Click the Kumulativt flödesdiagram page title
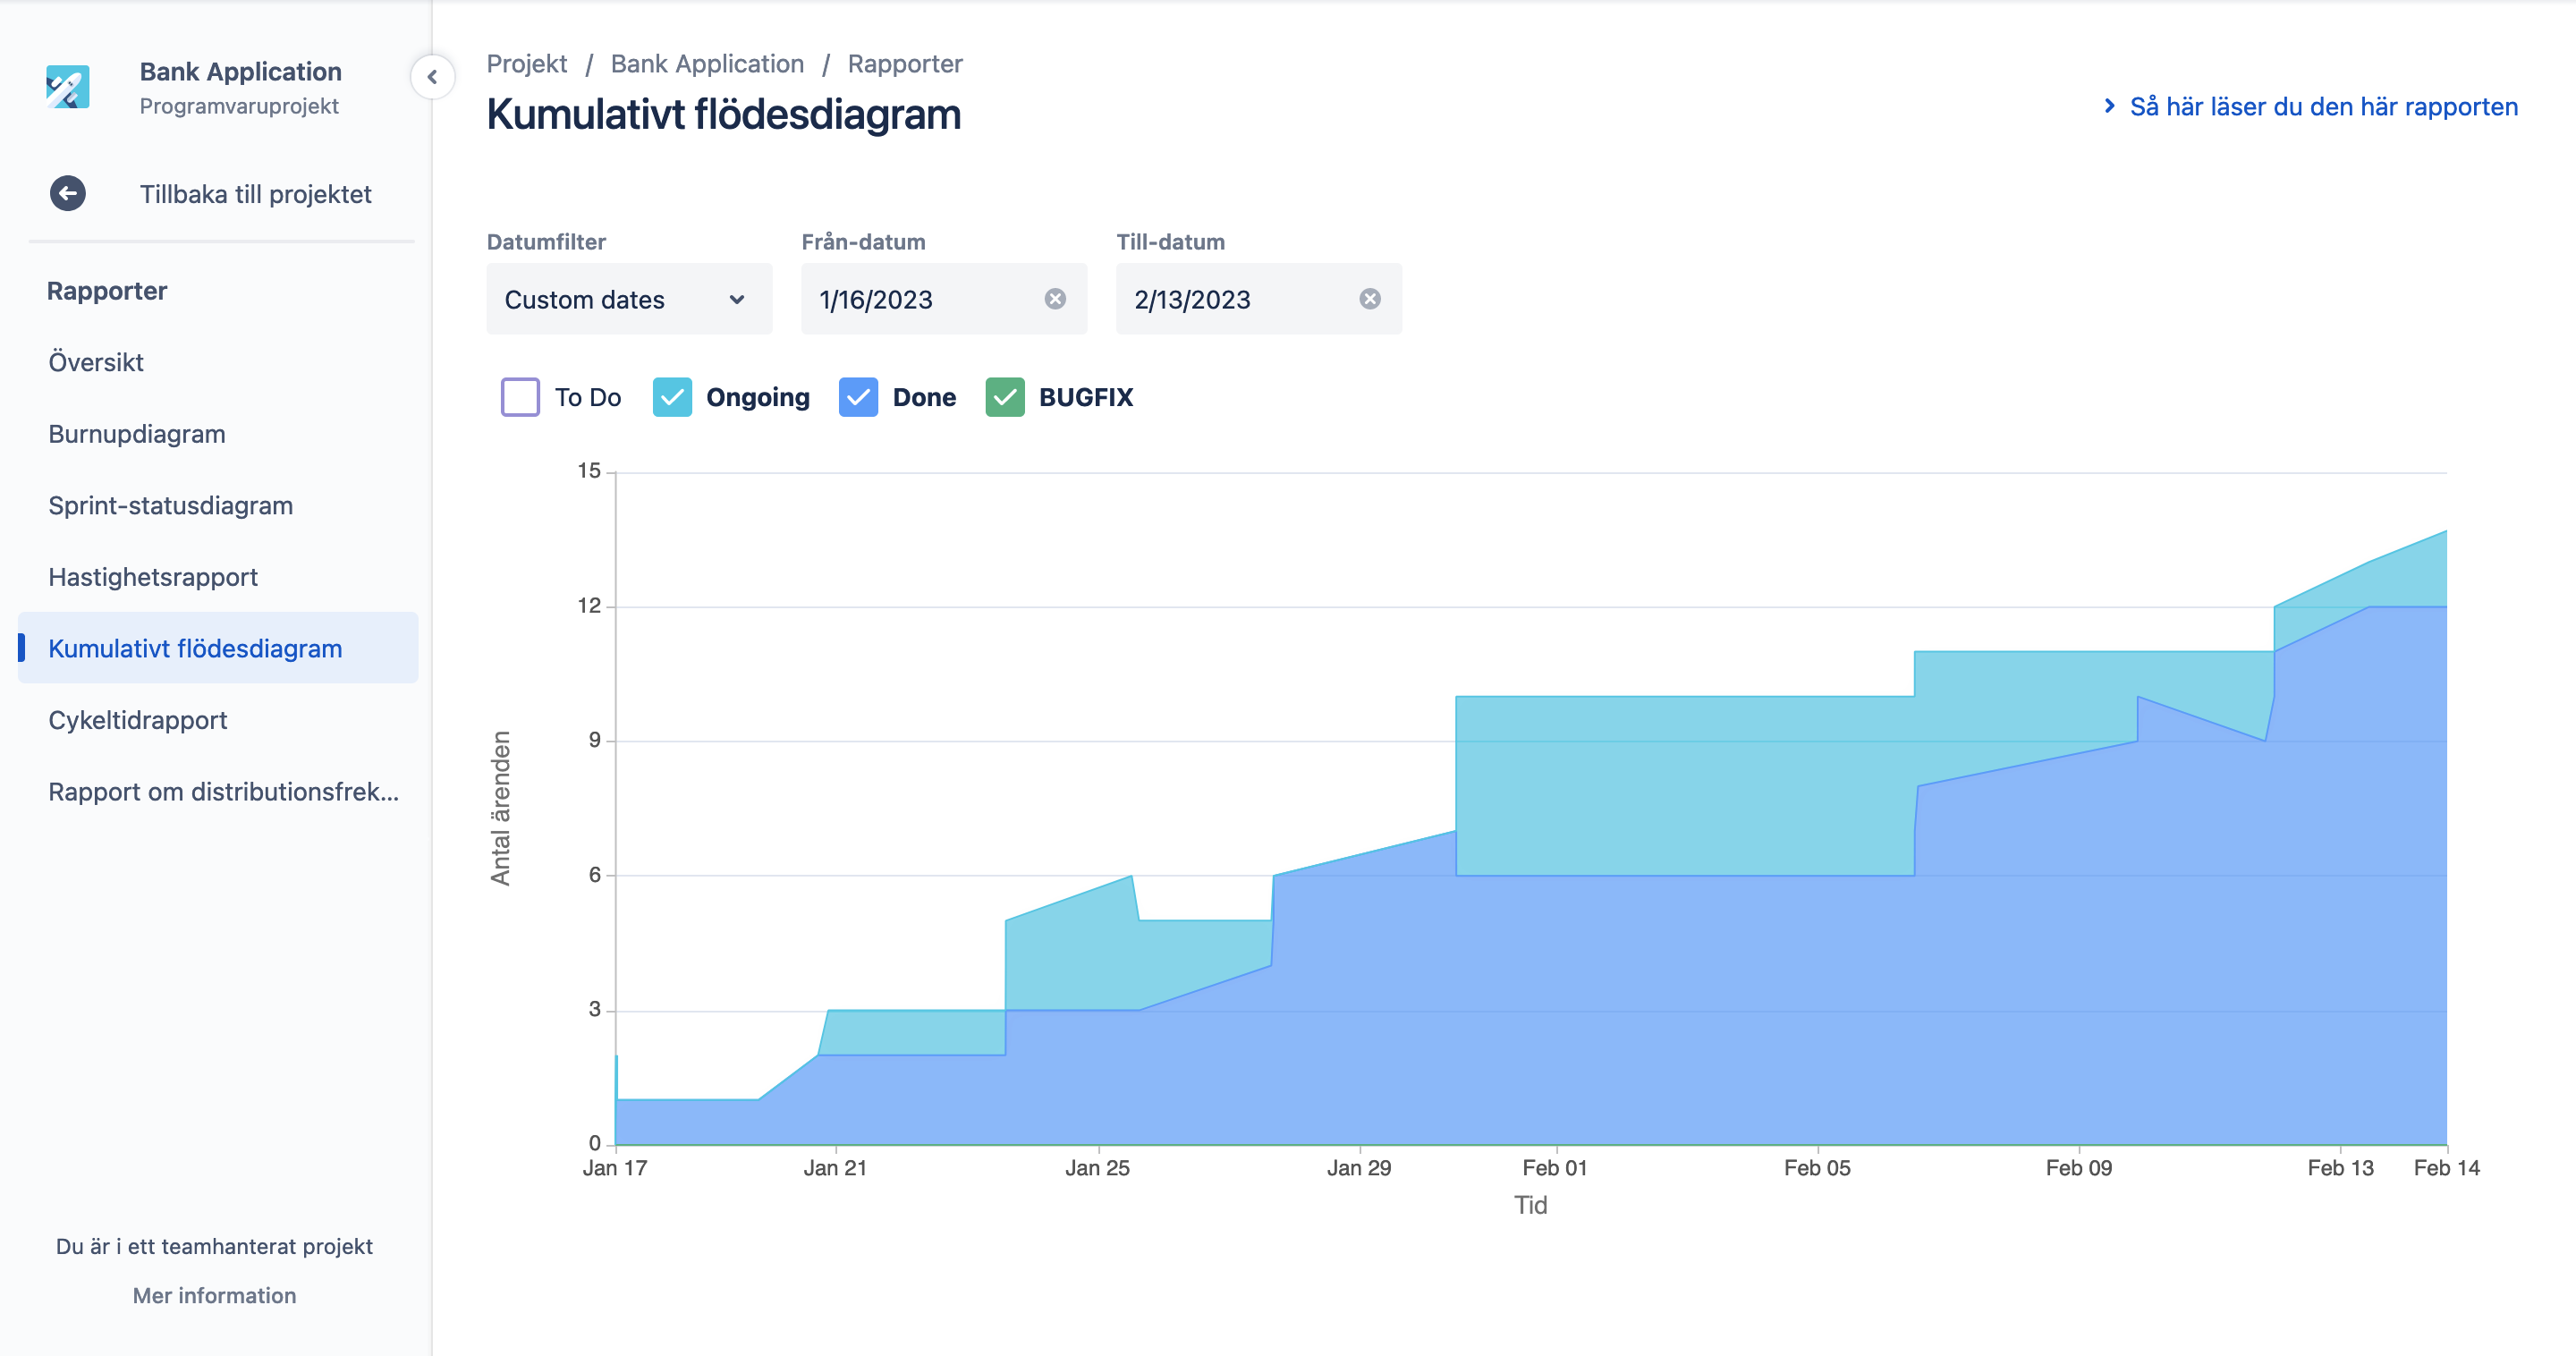The image size is (2576, 1356). [724, 114]
